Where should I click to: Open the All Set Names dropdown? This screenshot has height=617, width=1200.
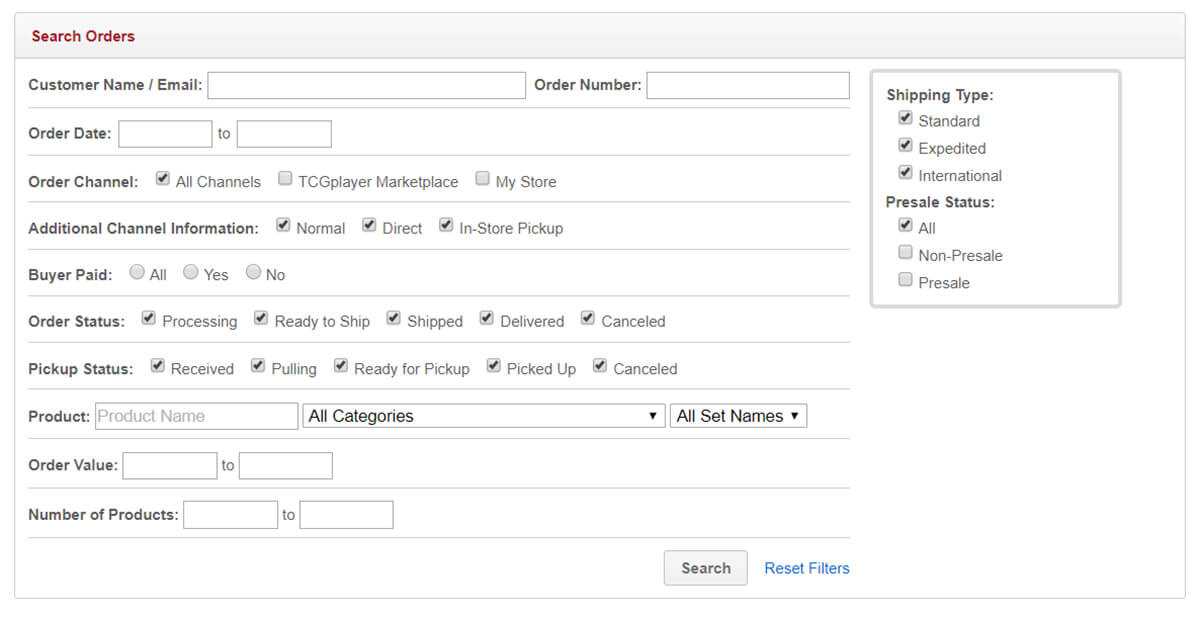coord(738,416)
